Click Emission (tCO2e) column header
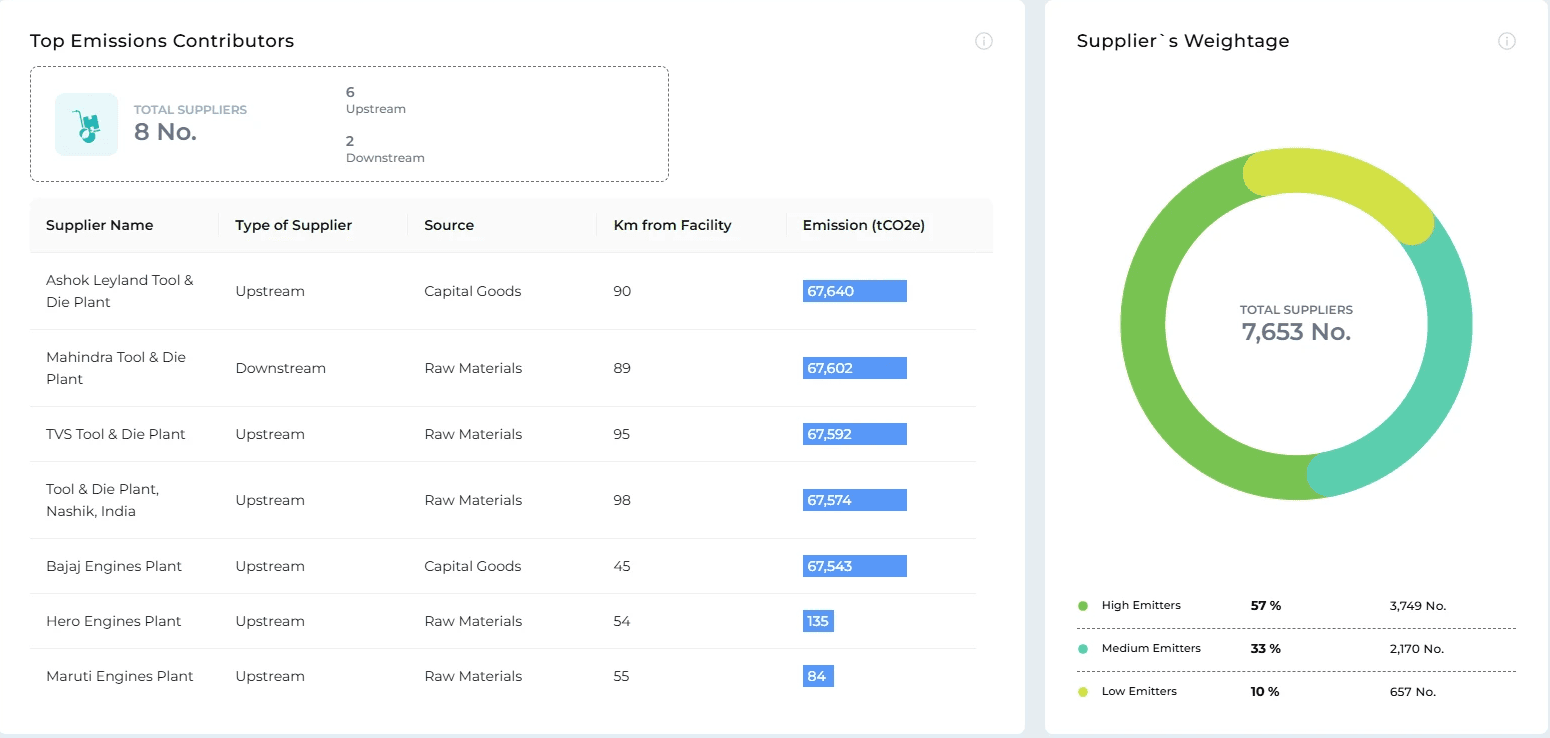 pyautogui.click(x=863, y=225)
